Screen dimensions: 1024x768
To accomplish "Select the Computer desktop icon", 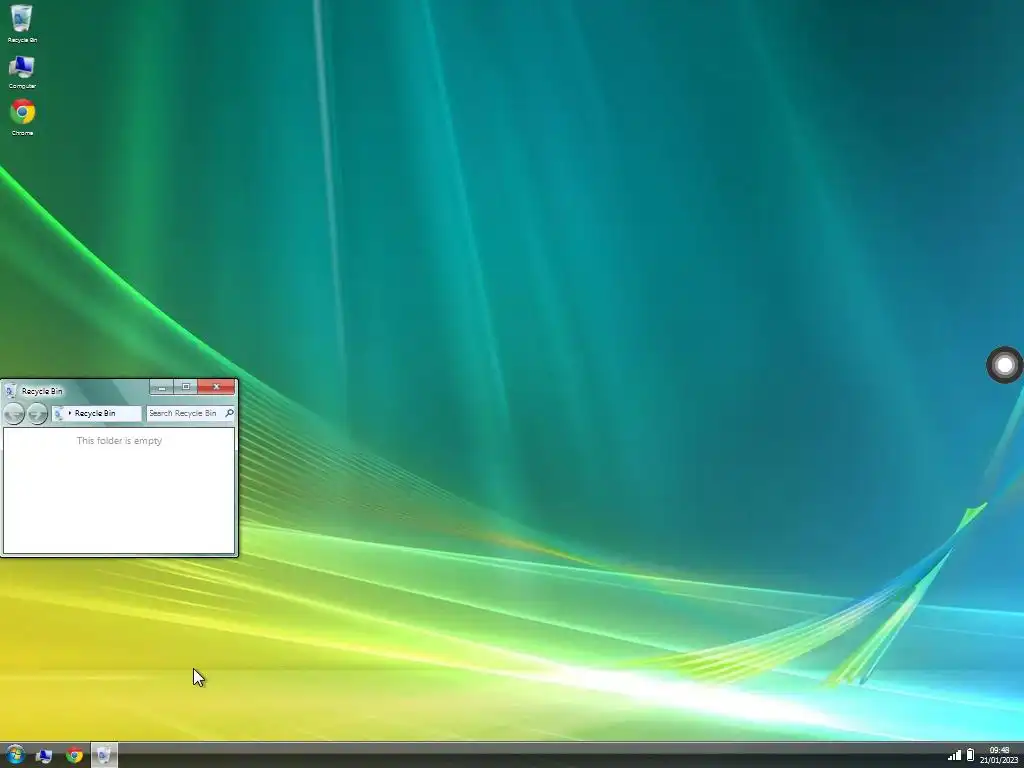I will point(22,72).
